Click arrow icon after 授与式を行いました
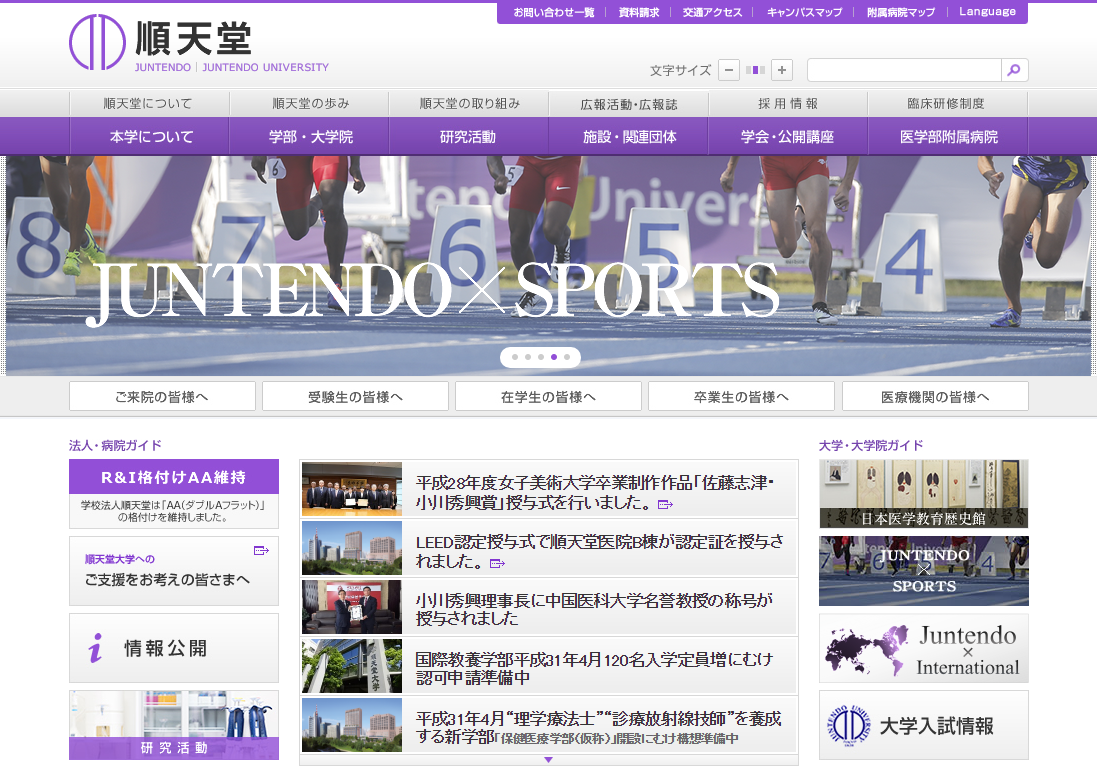Image resolution: width=1097 pixels, height=766 pixels. (x=665, y=504)
